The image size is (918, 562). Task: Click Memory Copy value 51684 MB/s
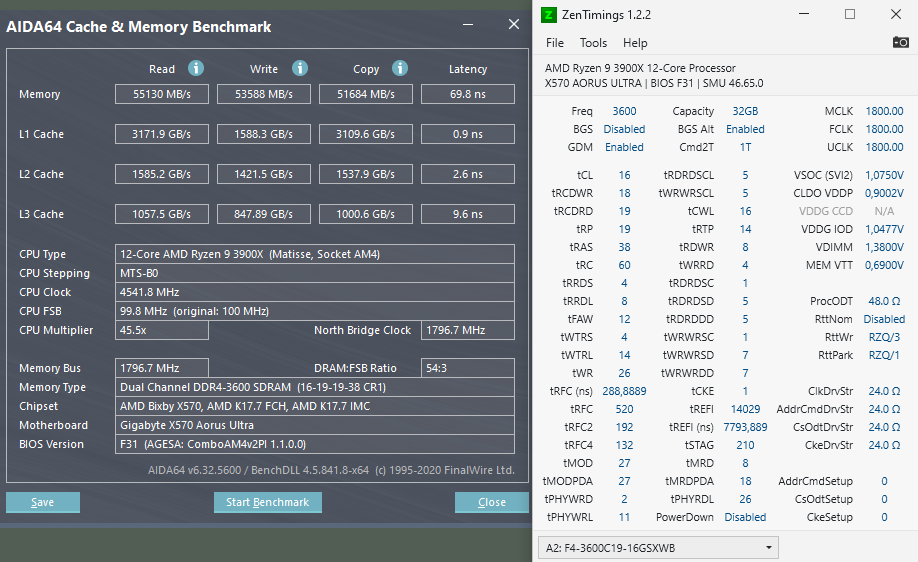click(366, 94)
